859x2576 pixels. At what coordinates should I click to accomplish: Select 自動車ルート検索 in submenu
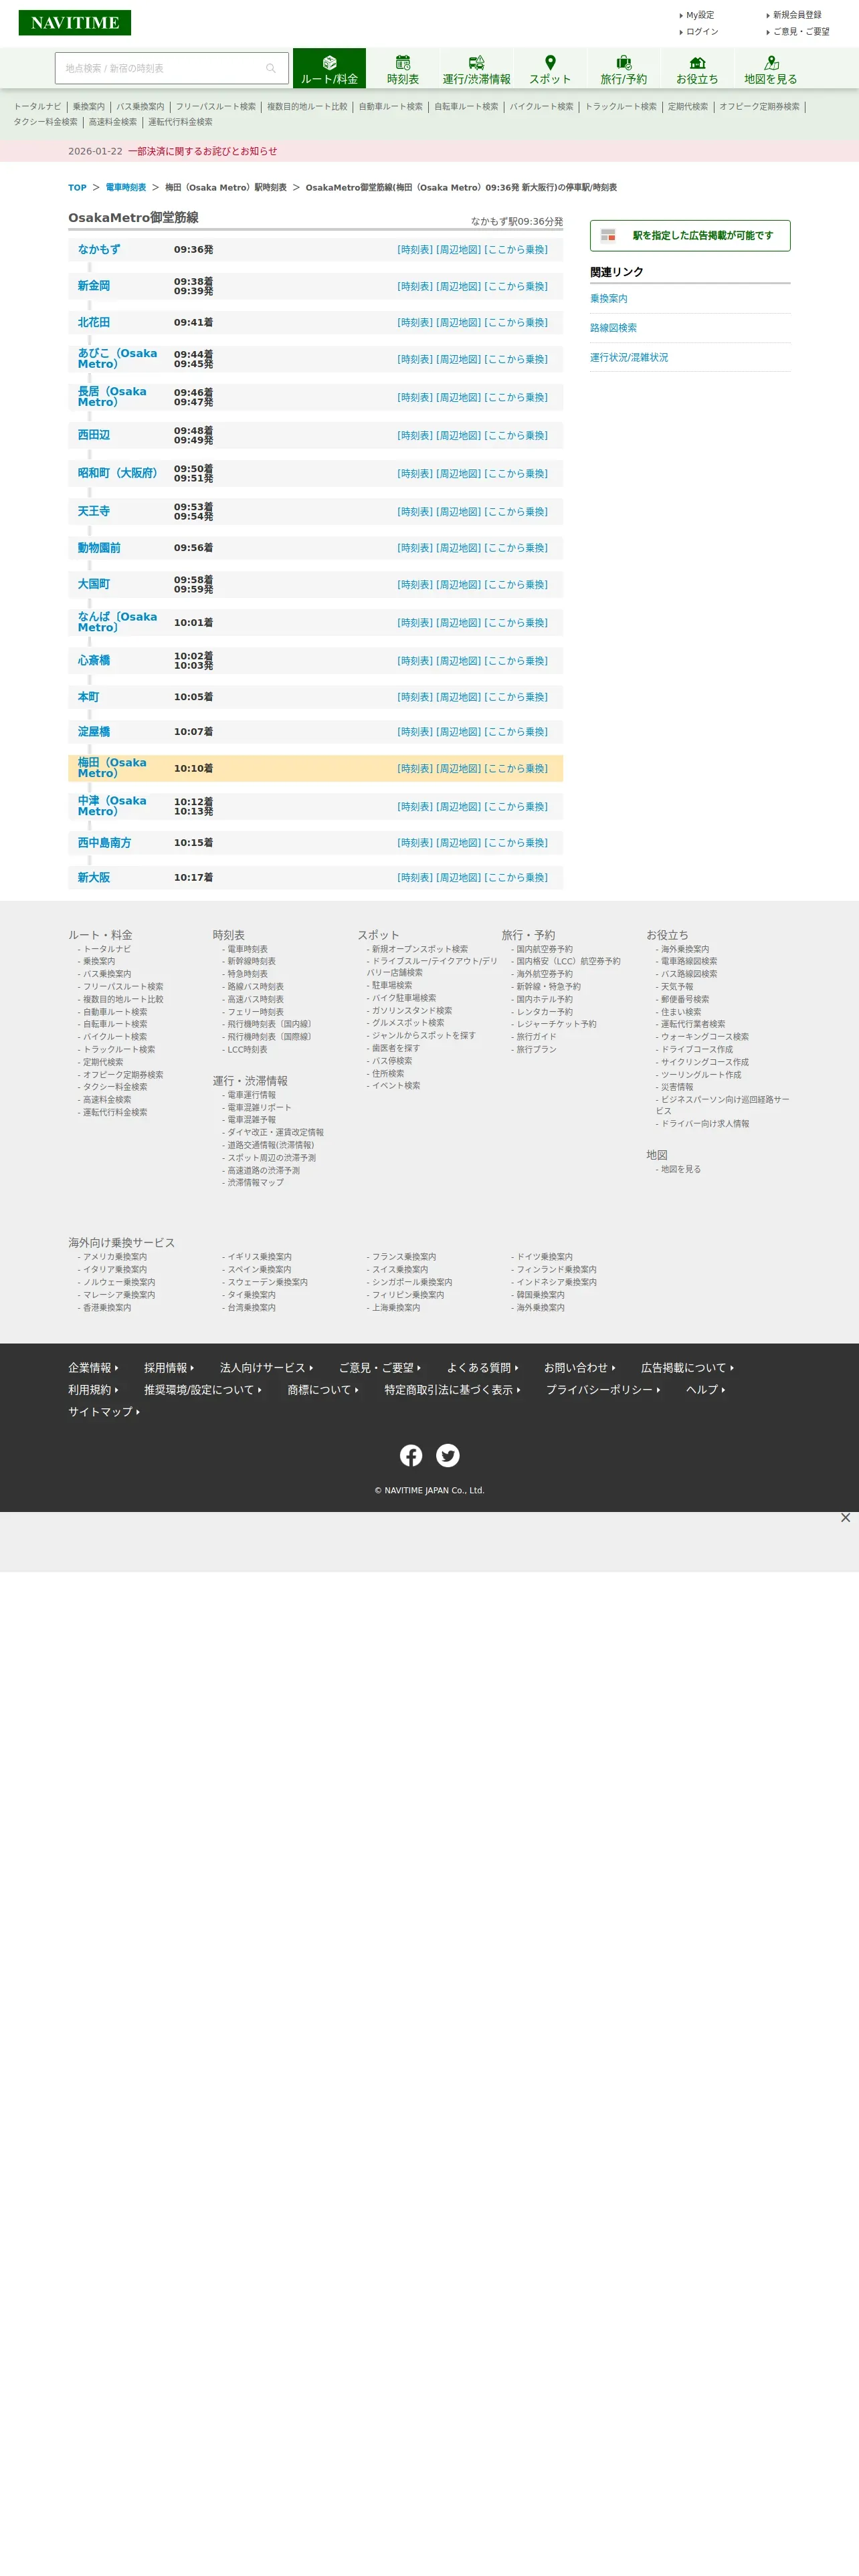click(390, 107)
